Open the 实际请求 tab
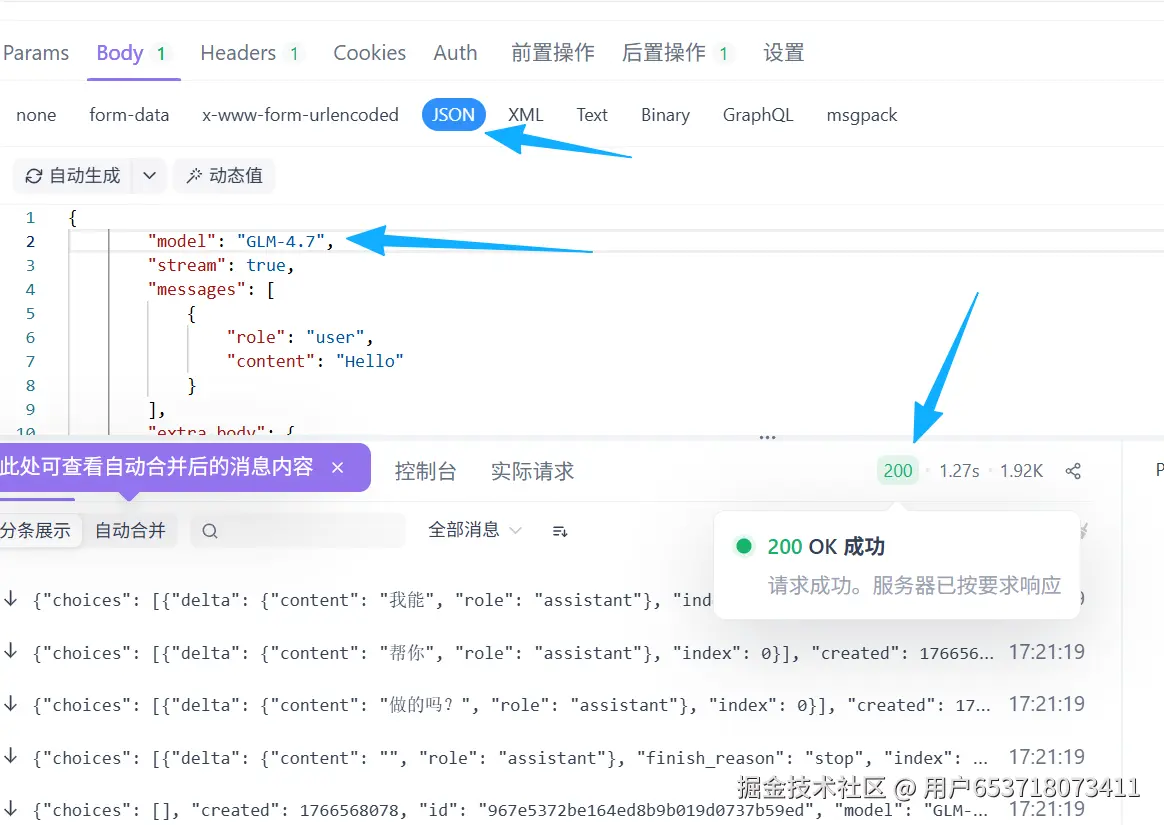This screenshot has height=825, width=1164. coord(532,472)
